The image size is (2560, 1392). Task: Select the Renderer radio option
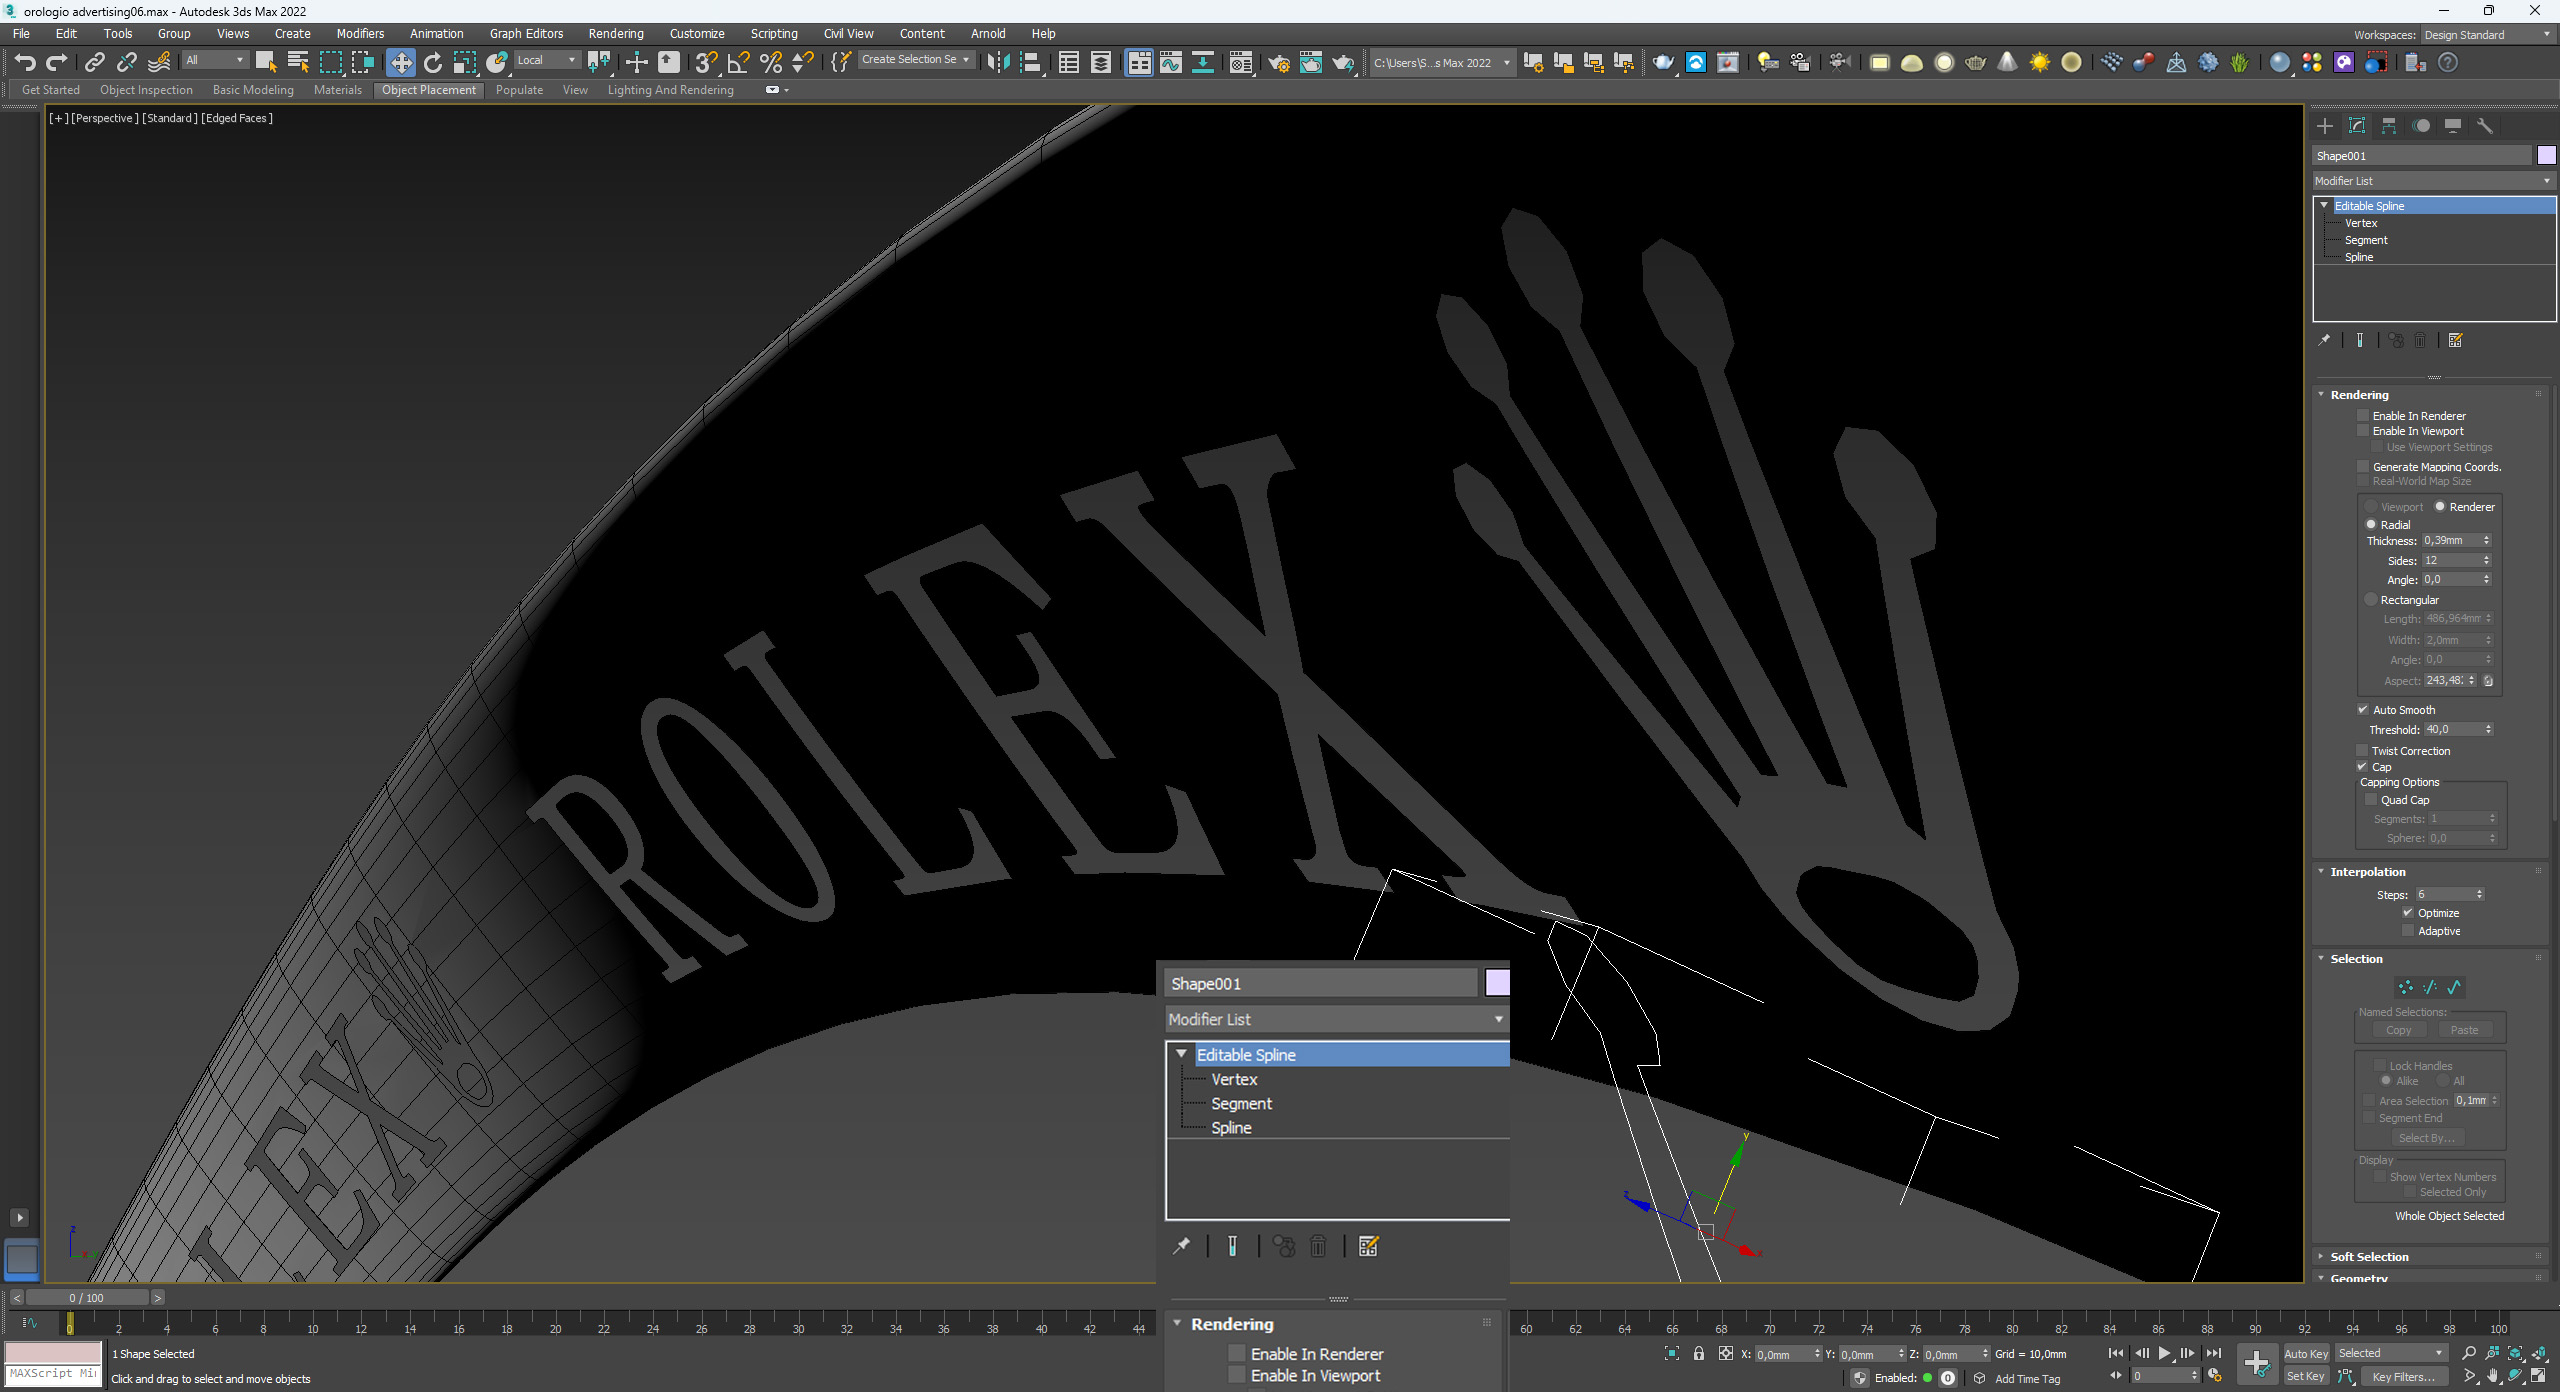pyautogui.click(x=2440, y=507)
